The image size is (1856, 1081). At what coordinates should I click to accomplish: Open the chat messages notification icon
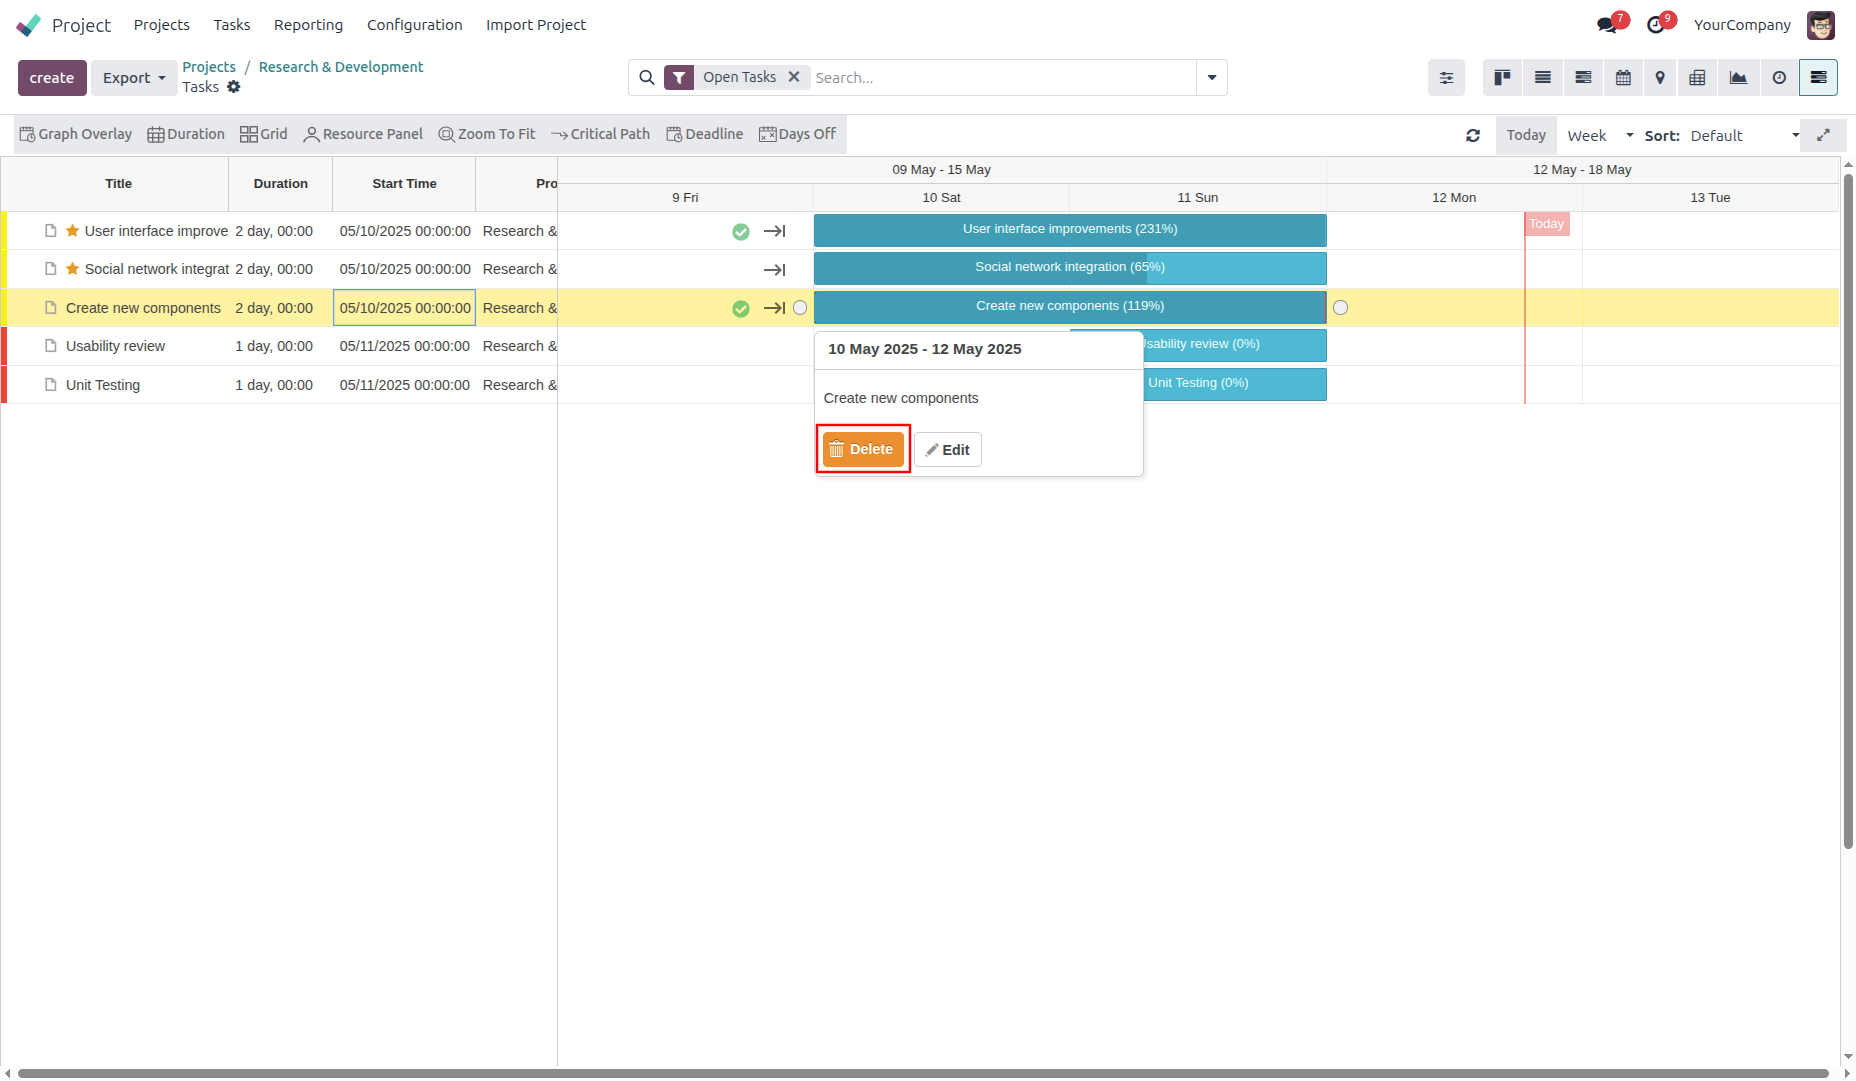1607,25
